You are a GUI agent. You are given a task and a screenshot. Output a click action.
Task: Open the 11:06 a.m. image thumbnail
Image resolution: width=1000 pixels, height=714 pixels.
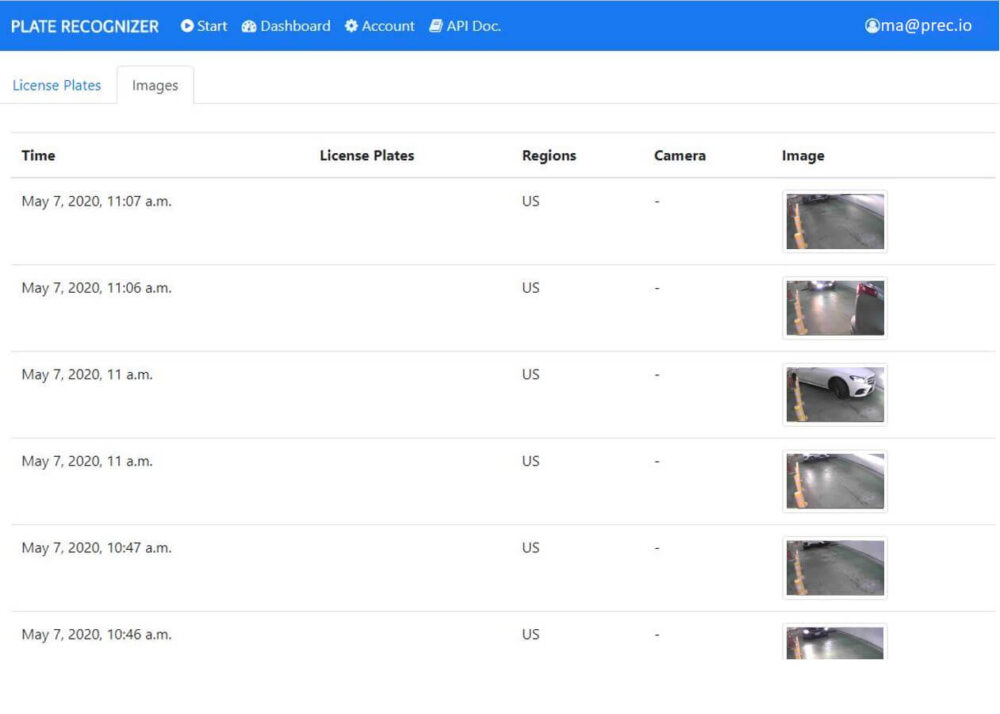(x=835, y=308)
